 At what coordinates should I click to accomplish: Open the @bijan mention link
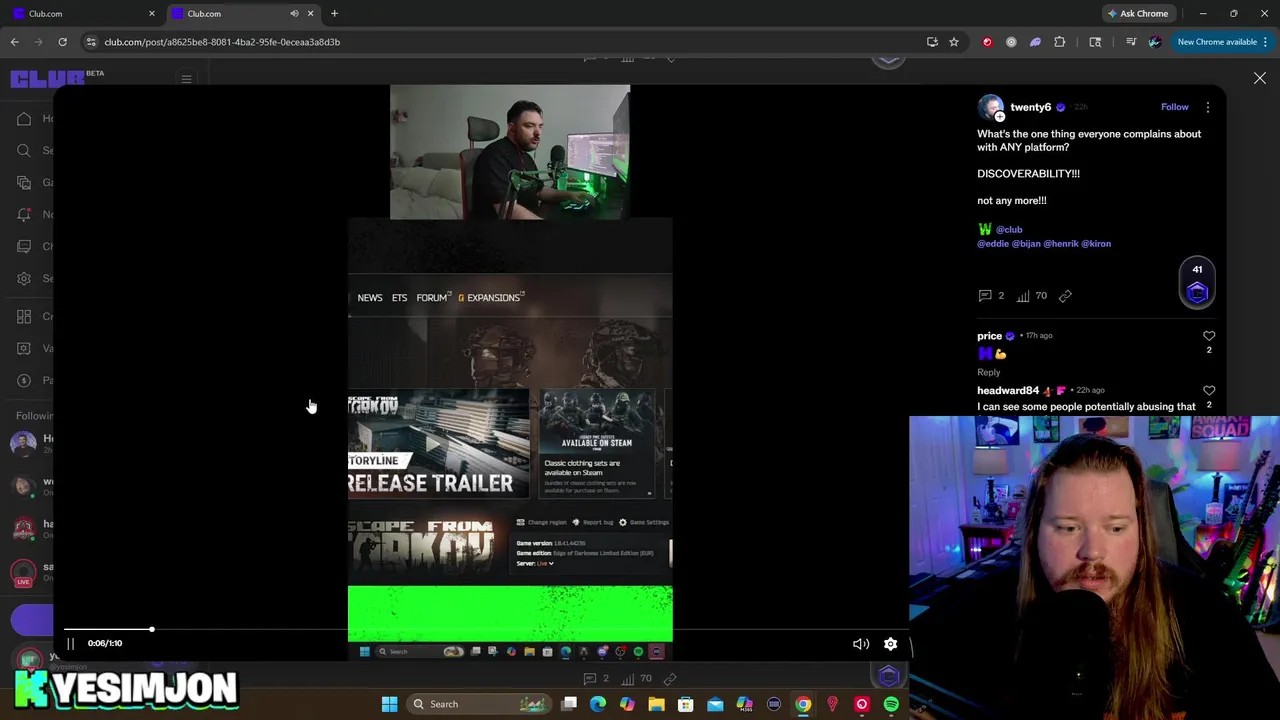(1027, 244)
